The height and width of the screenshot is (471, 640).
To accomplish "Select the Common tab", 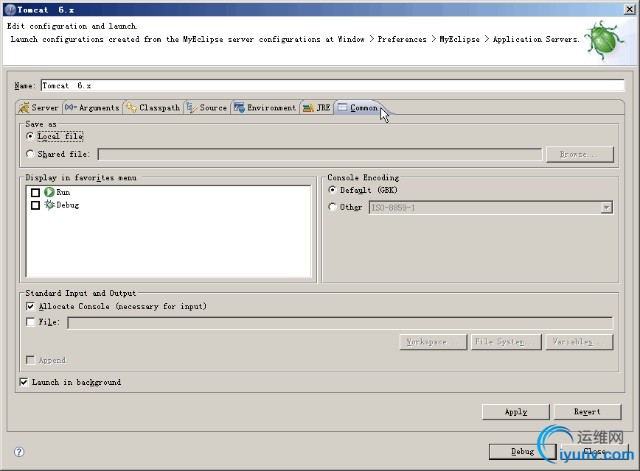I will coord(358,108).
